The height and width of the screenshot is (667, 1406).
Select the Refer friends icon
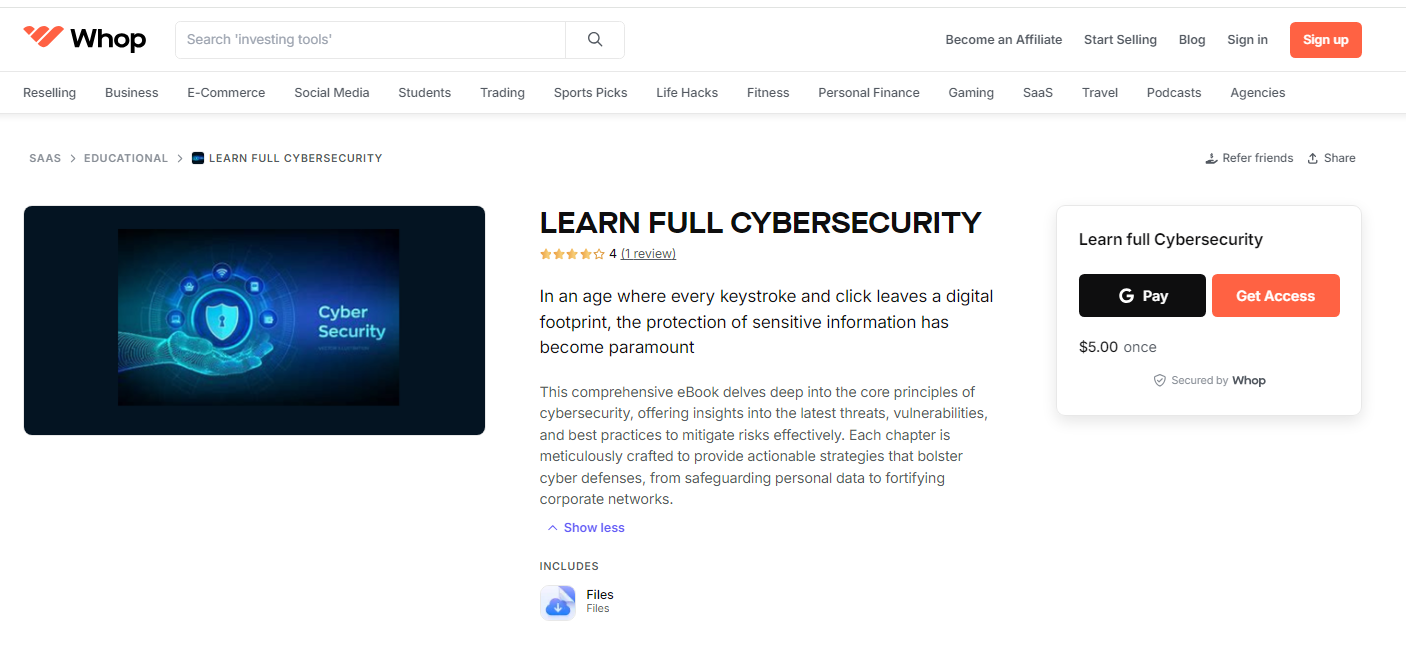click(x=1211, y=157)
